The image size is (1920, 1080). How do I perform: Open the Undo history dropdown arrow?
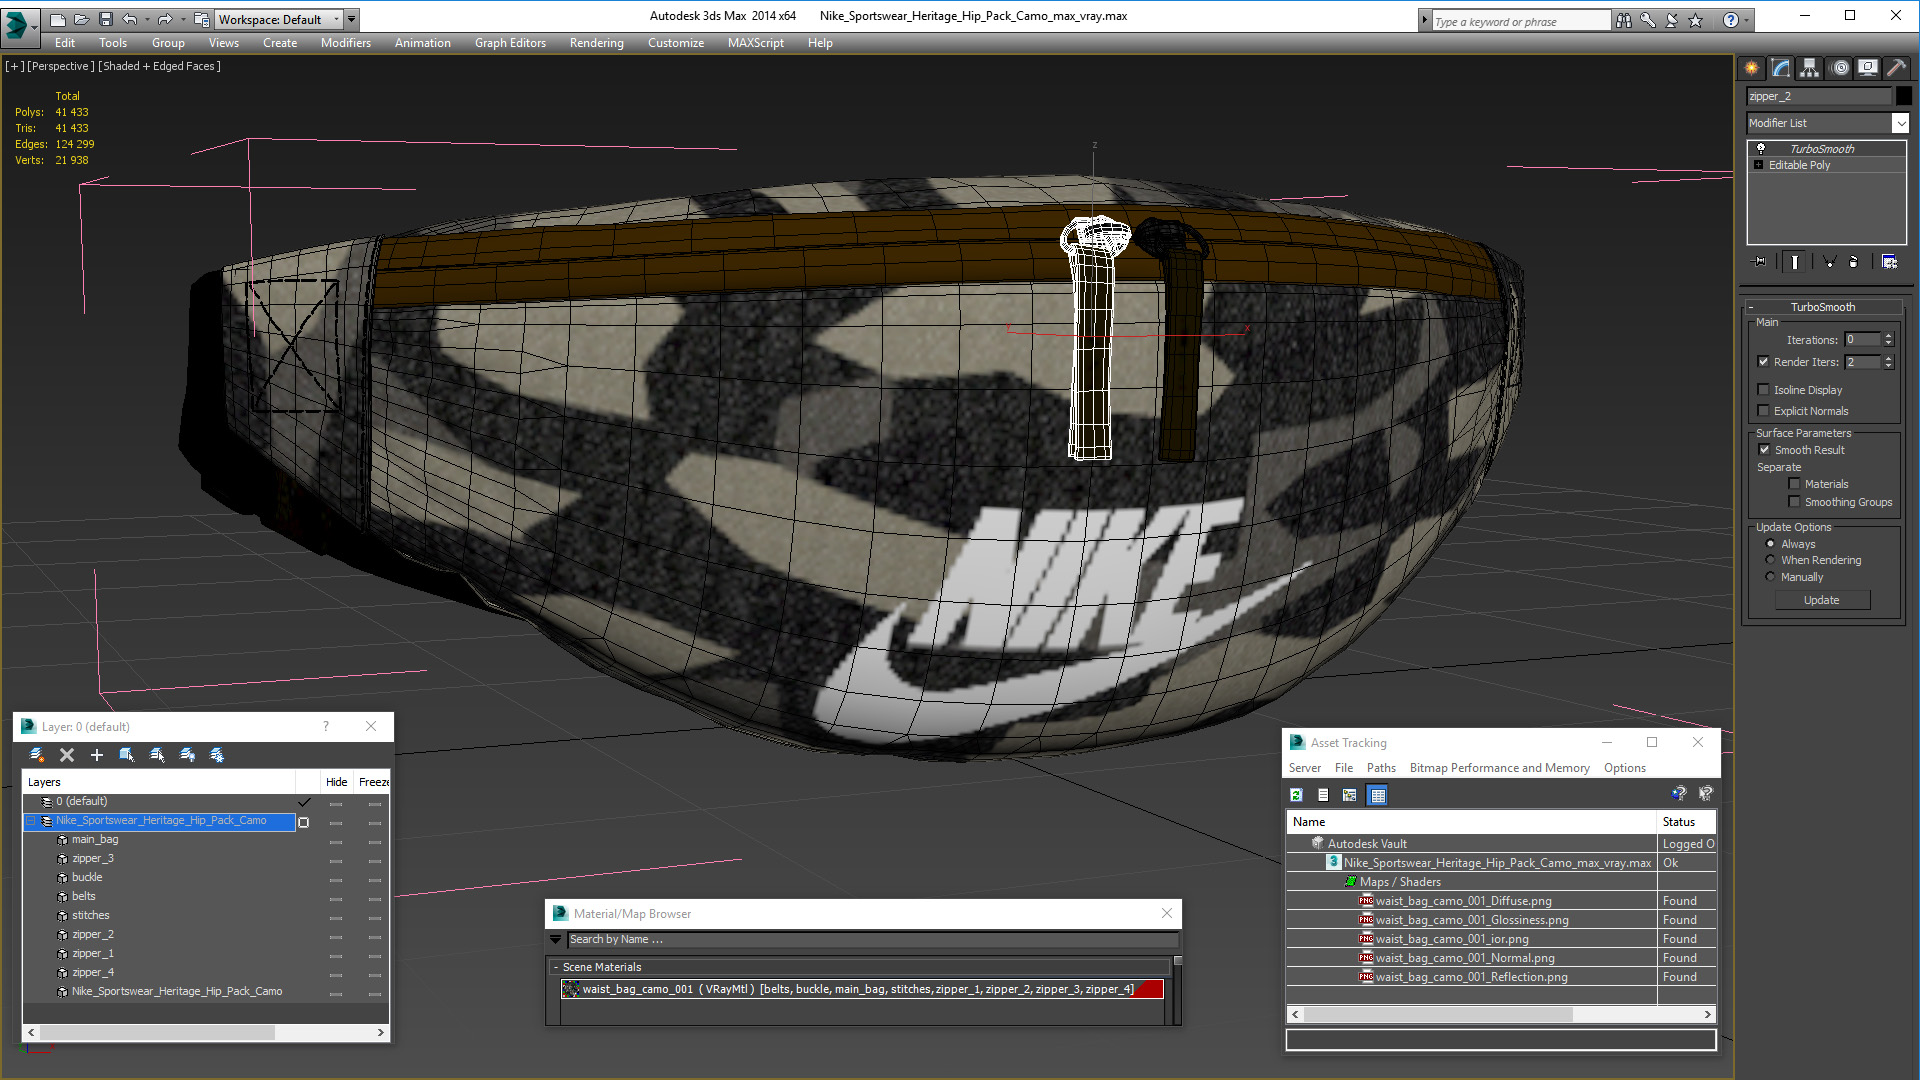(x=147, y=19)
